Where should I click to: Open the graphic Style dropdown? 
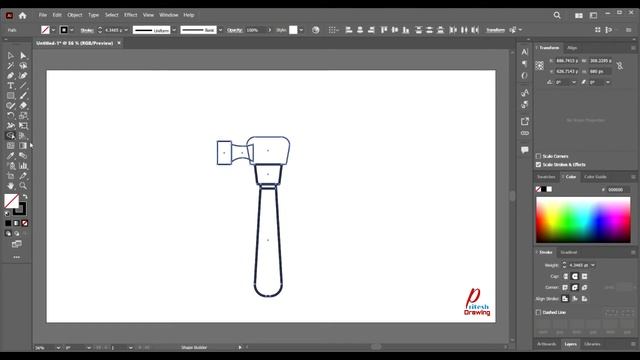click(301, 30)
